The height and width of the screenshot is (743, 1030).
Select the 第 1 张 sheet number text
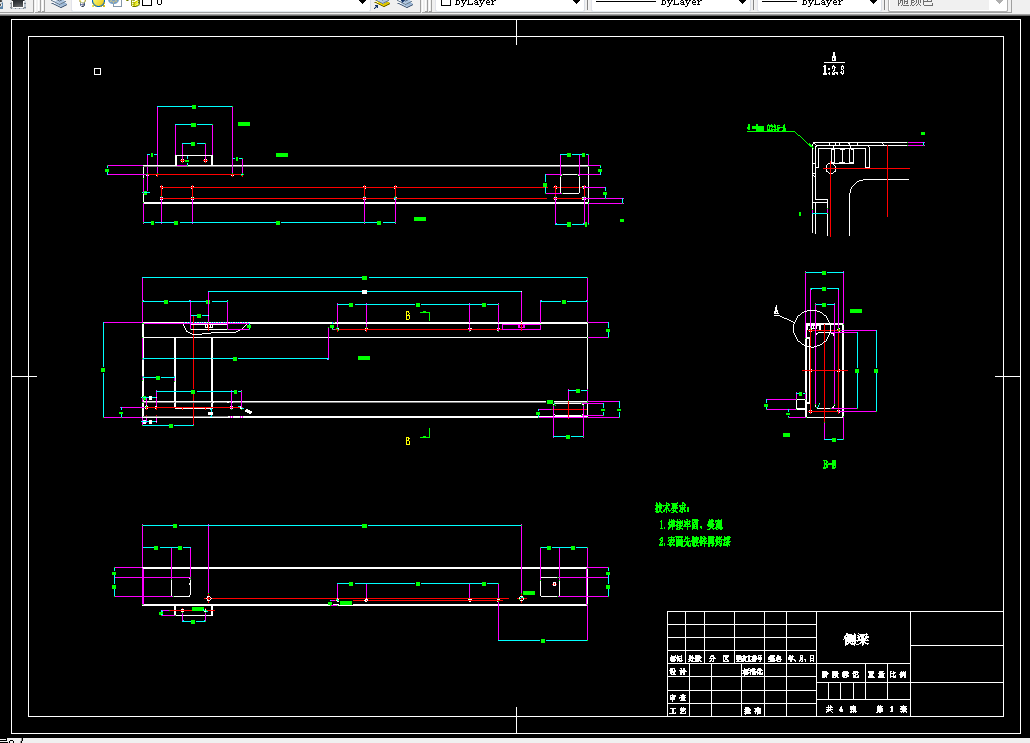tap(892, 709)
